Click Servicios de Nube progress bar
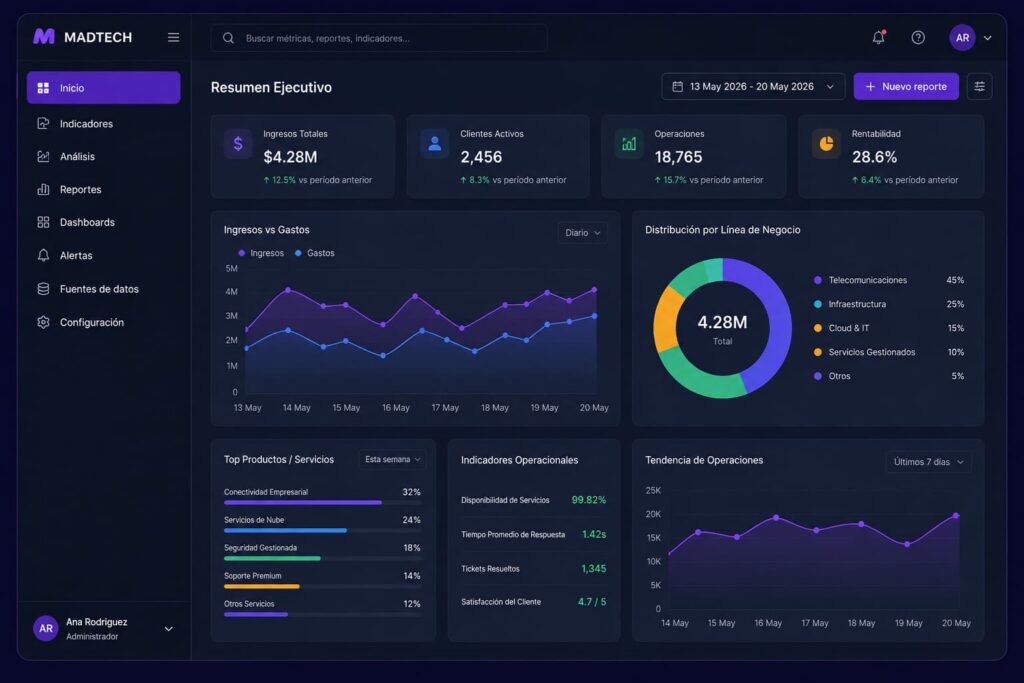The image size is (1024, 683). point(322,530)
